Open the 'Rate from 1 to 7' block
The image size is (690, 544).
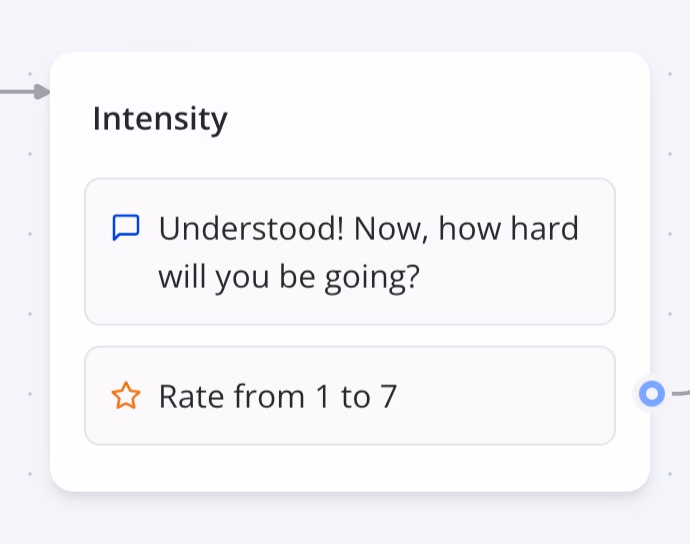coord(349,396)
